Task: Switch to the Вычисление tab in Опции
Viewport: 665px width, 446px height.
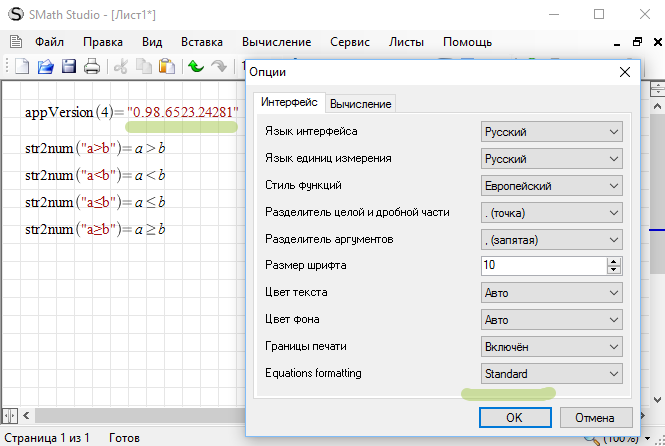Action: click(360, 103)
